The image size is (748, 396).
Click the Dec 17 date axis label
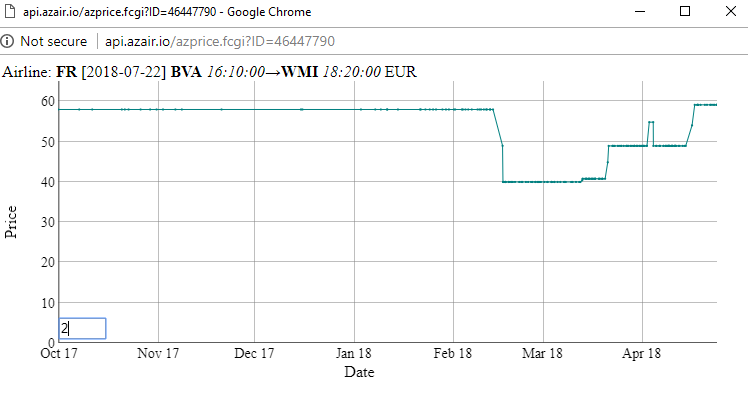254,354
